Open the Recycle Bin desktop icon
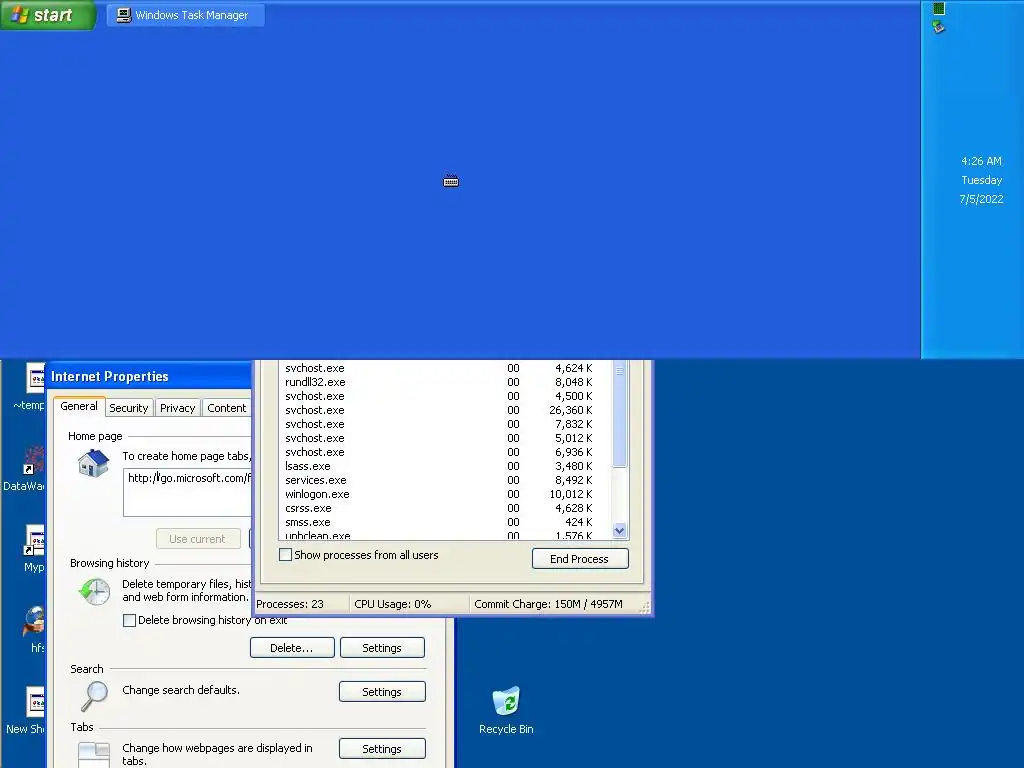This screenshot has height=768, width=1024. click(506, 711)
